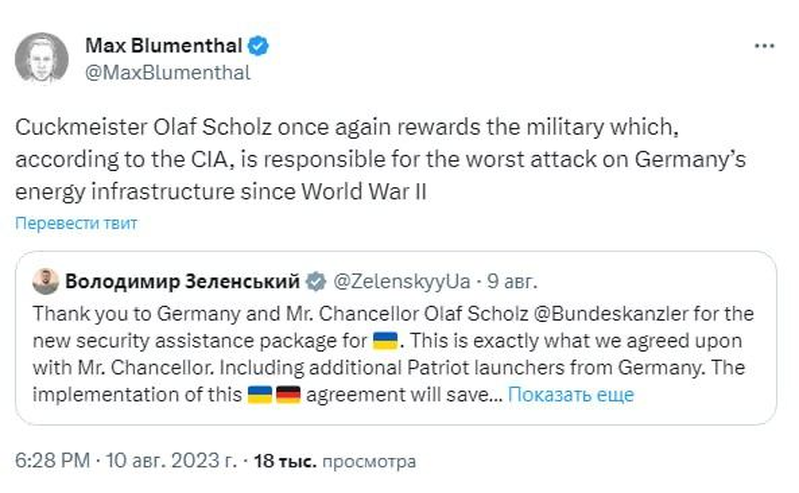Open the Max Blumenthal display name link
Image resolution: width=799 pixels, height=493 pixels.
[163, 46]
